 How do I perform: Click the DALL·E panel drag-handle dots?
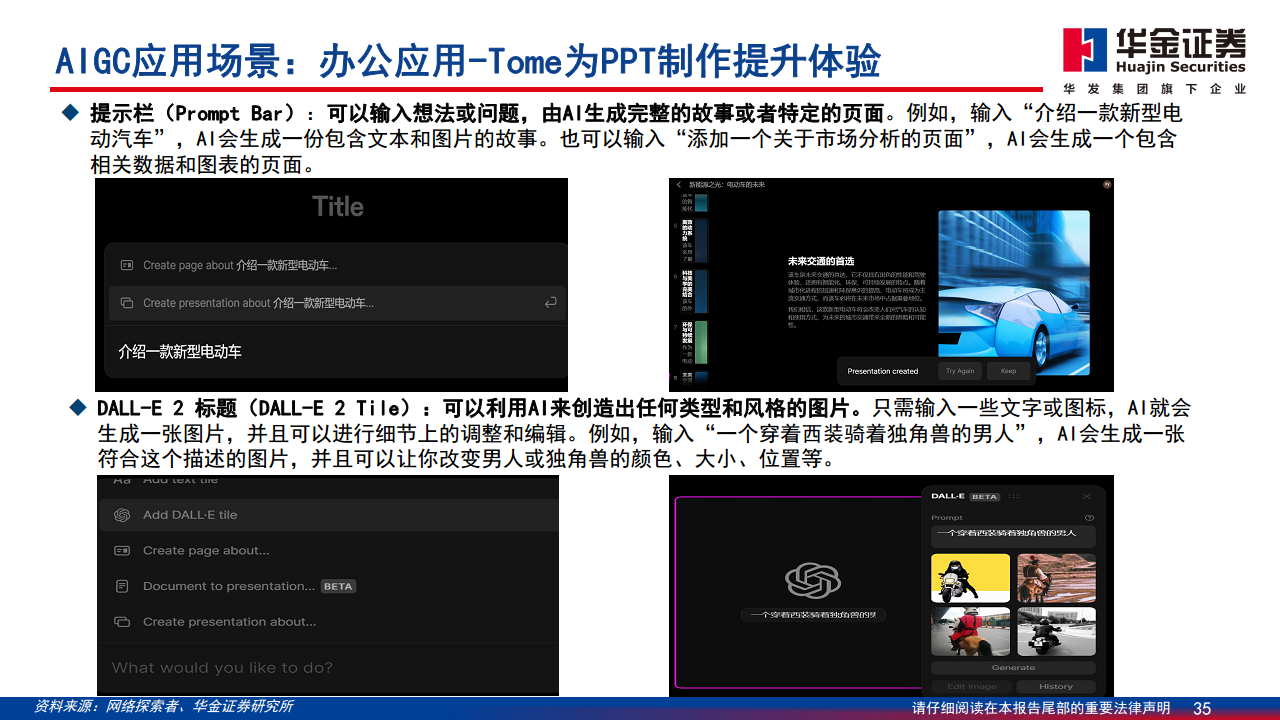click(1013, 496)
